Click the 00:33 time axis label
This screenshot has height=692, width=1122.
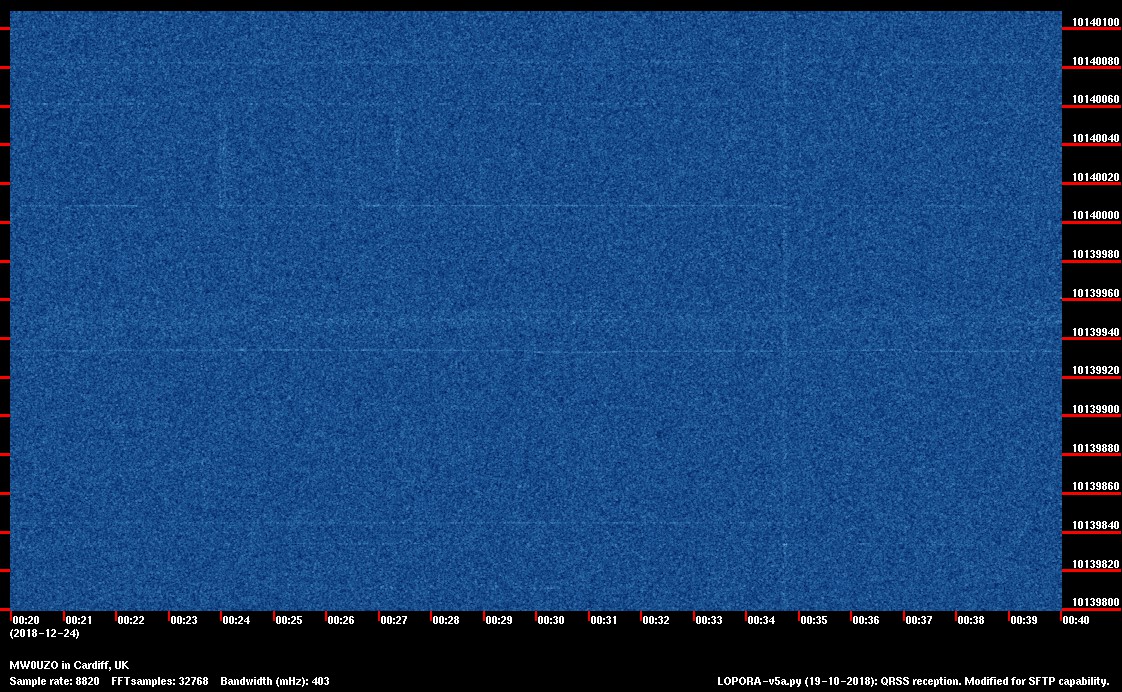tap(709, 620)
